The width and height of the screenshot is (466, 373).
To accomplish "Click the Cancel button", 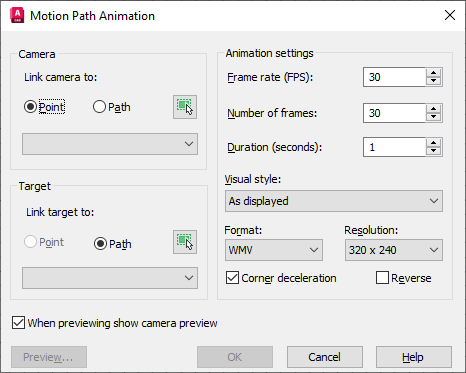I will pyautogui.click(x=325, y=357).
